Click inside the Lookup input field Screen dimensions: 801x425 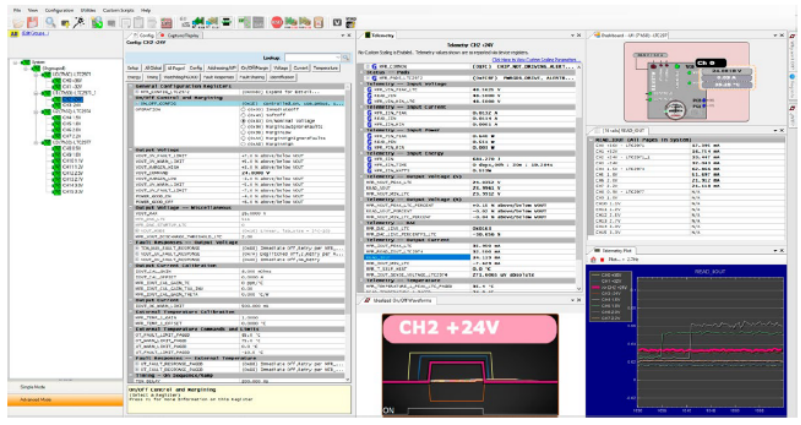point(310,58)
